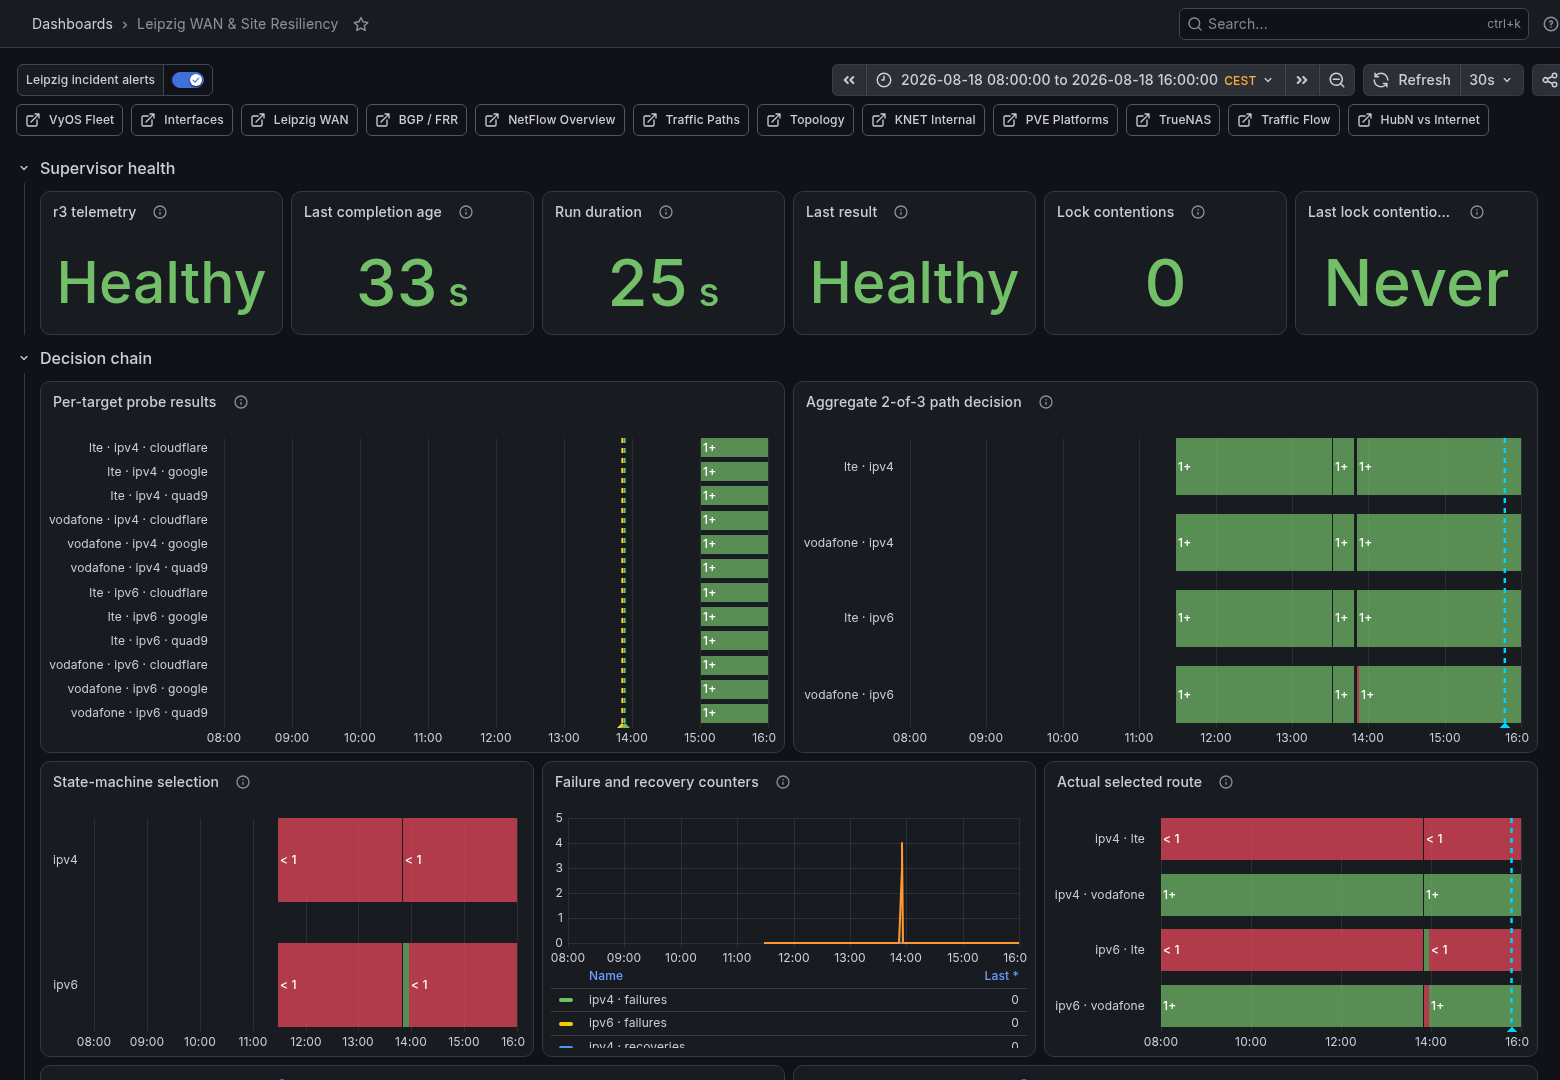Open the TrueNAS dashboard link
This screenshot has height=1080, width=1560.
click(1173, 120)
